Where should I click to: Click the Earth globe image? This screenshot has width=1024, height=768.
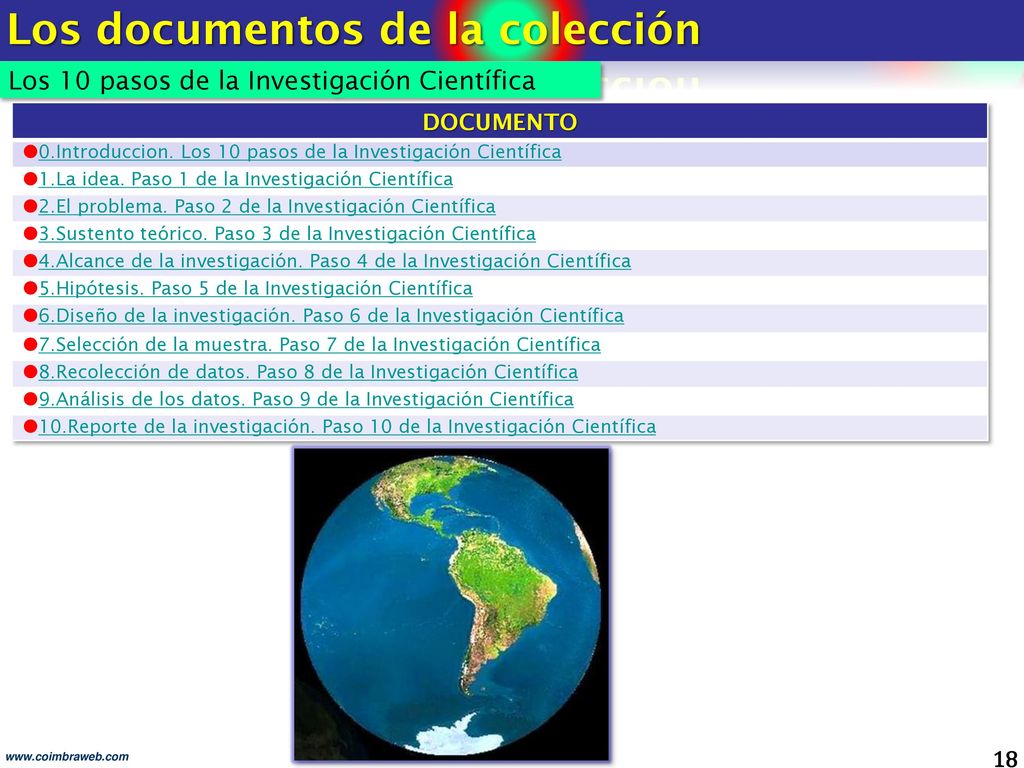click(x=451, y=604)
